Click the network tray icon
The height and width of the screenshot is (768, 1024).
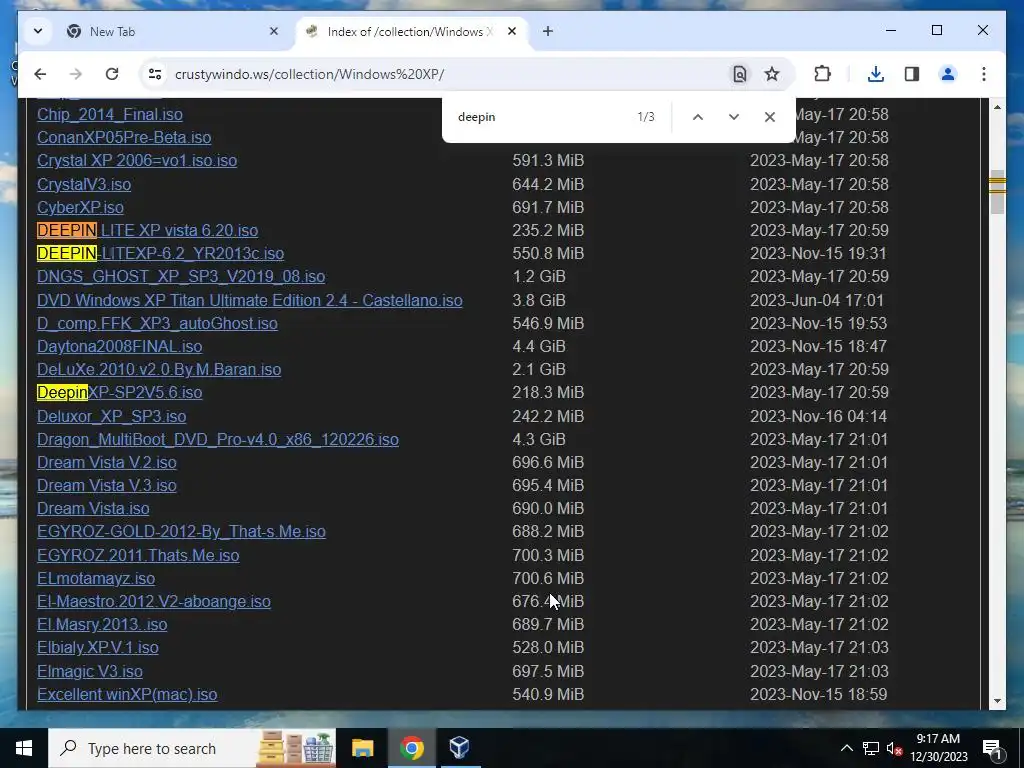(x=871, y=748)
